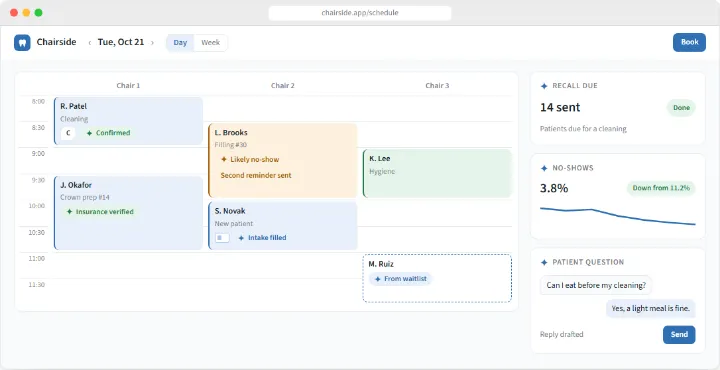Click the sparkle icon next to Insurance verified
Image resolution: width=720 pixels, height=370 pixels.
pyautogui.click(x=69, y=212)
